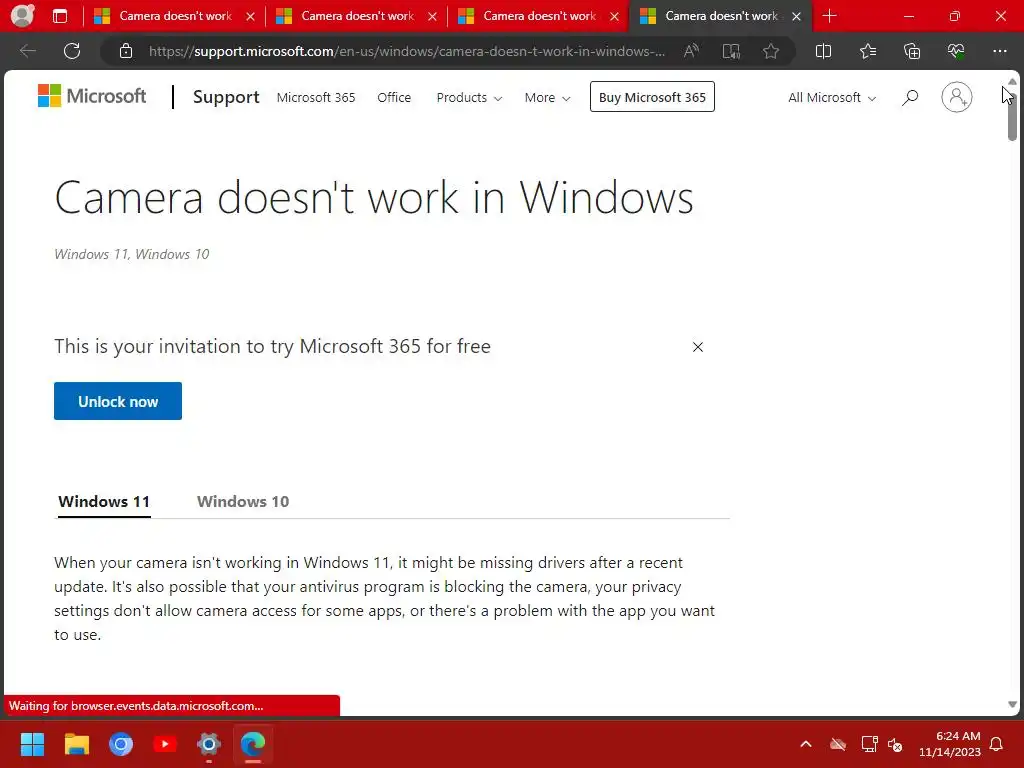Add this page to favorites star
Viewport: 1024px width, 768px height.
[771, 51]
